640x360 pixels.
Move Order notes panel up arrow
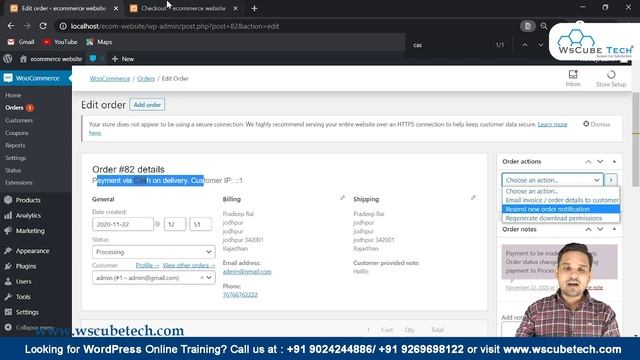(x=588, y=229)
